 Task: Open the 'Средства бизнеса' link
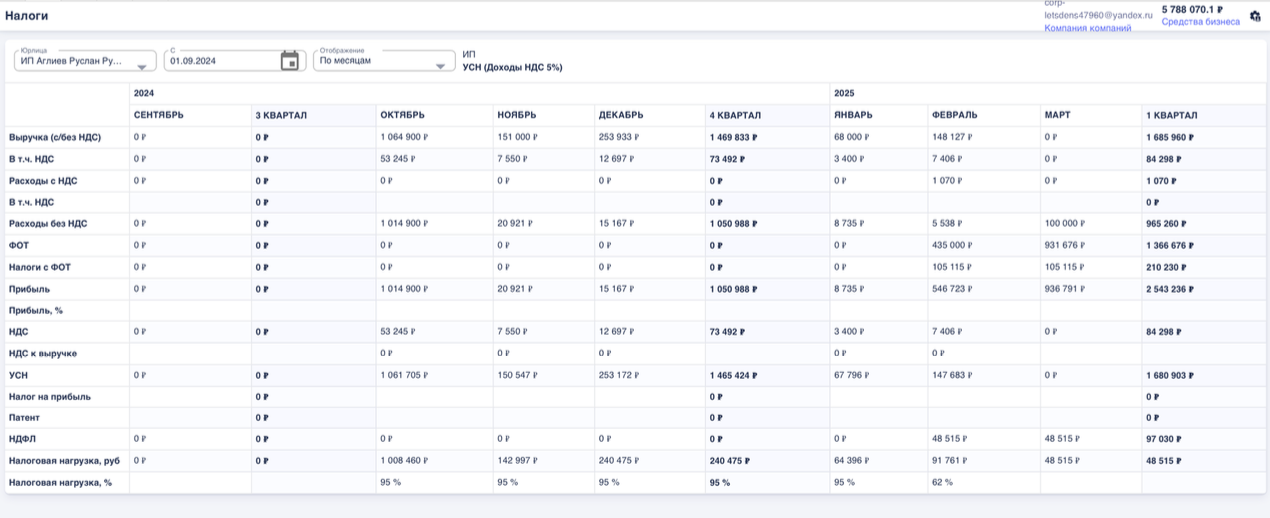pyautogui.click(x=1200, y=22)
